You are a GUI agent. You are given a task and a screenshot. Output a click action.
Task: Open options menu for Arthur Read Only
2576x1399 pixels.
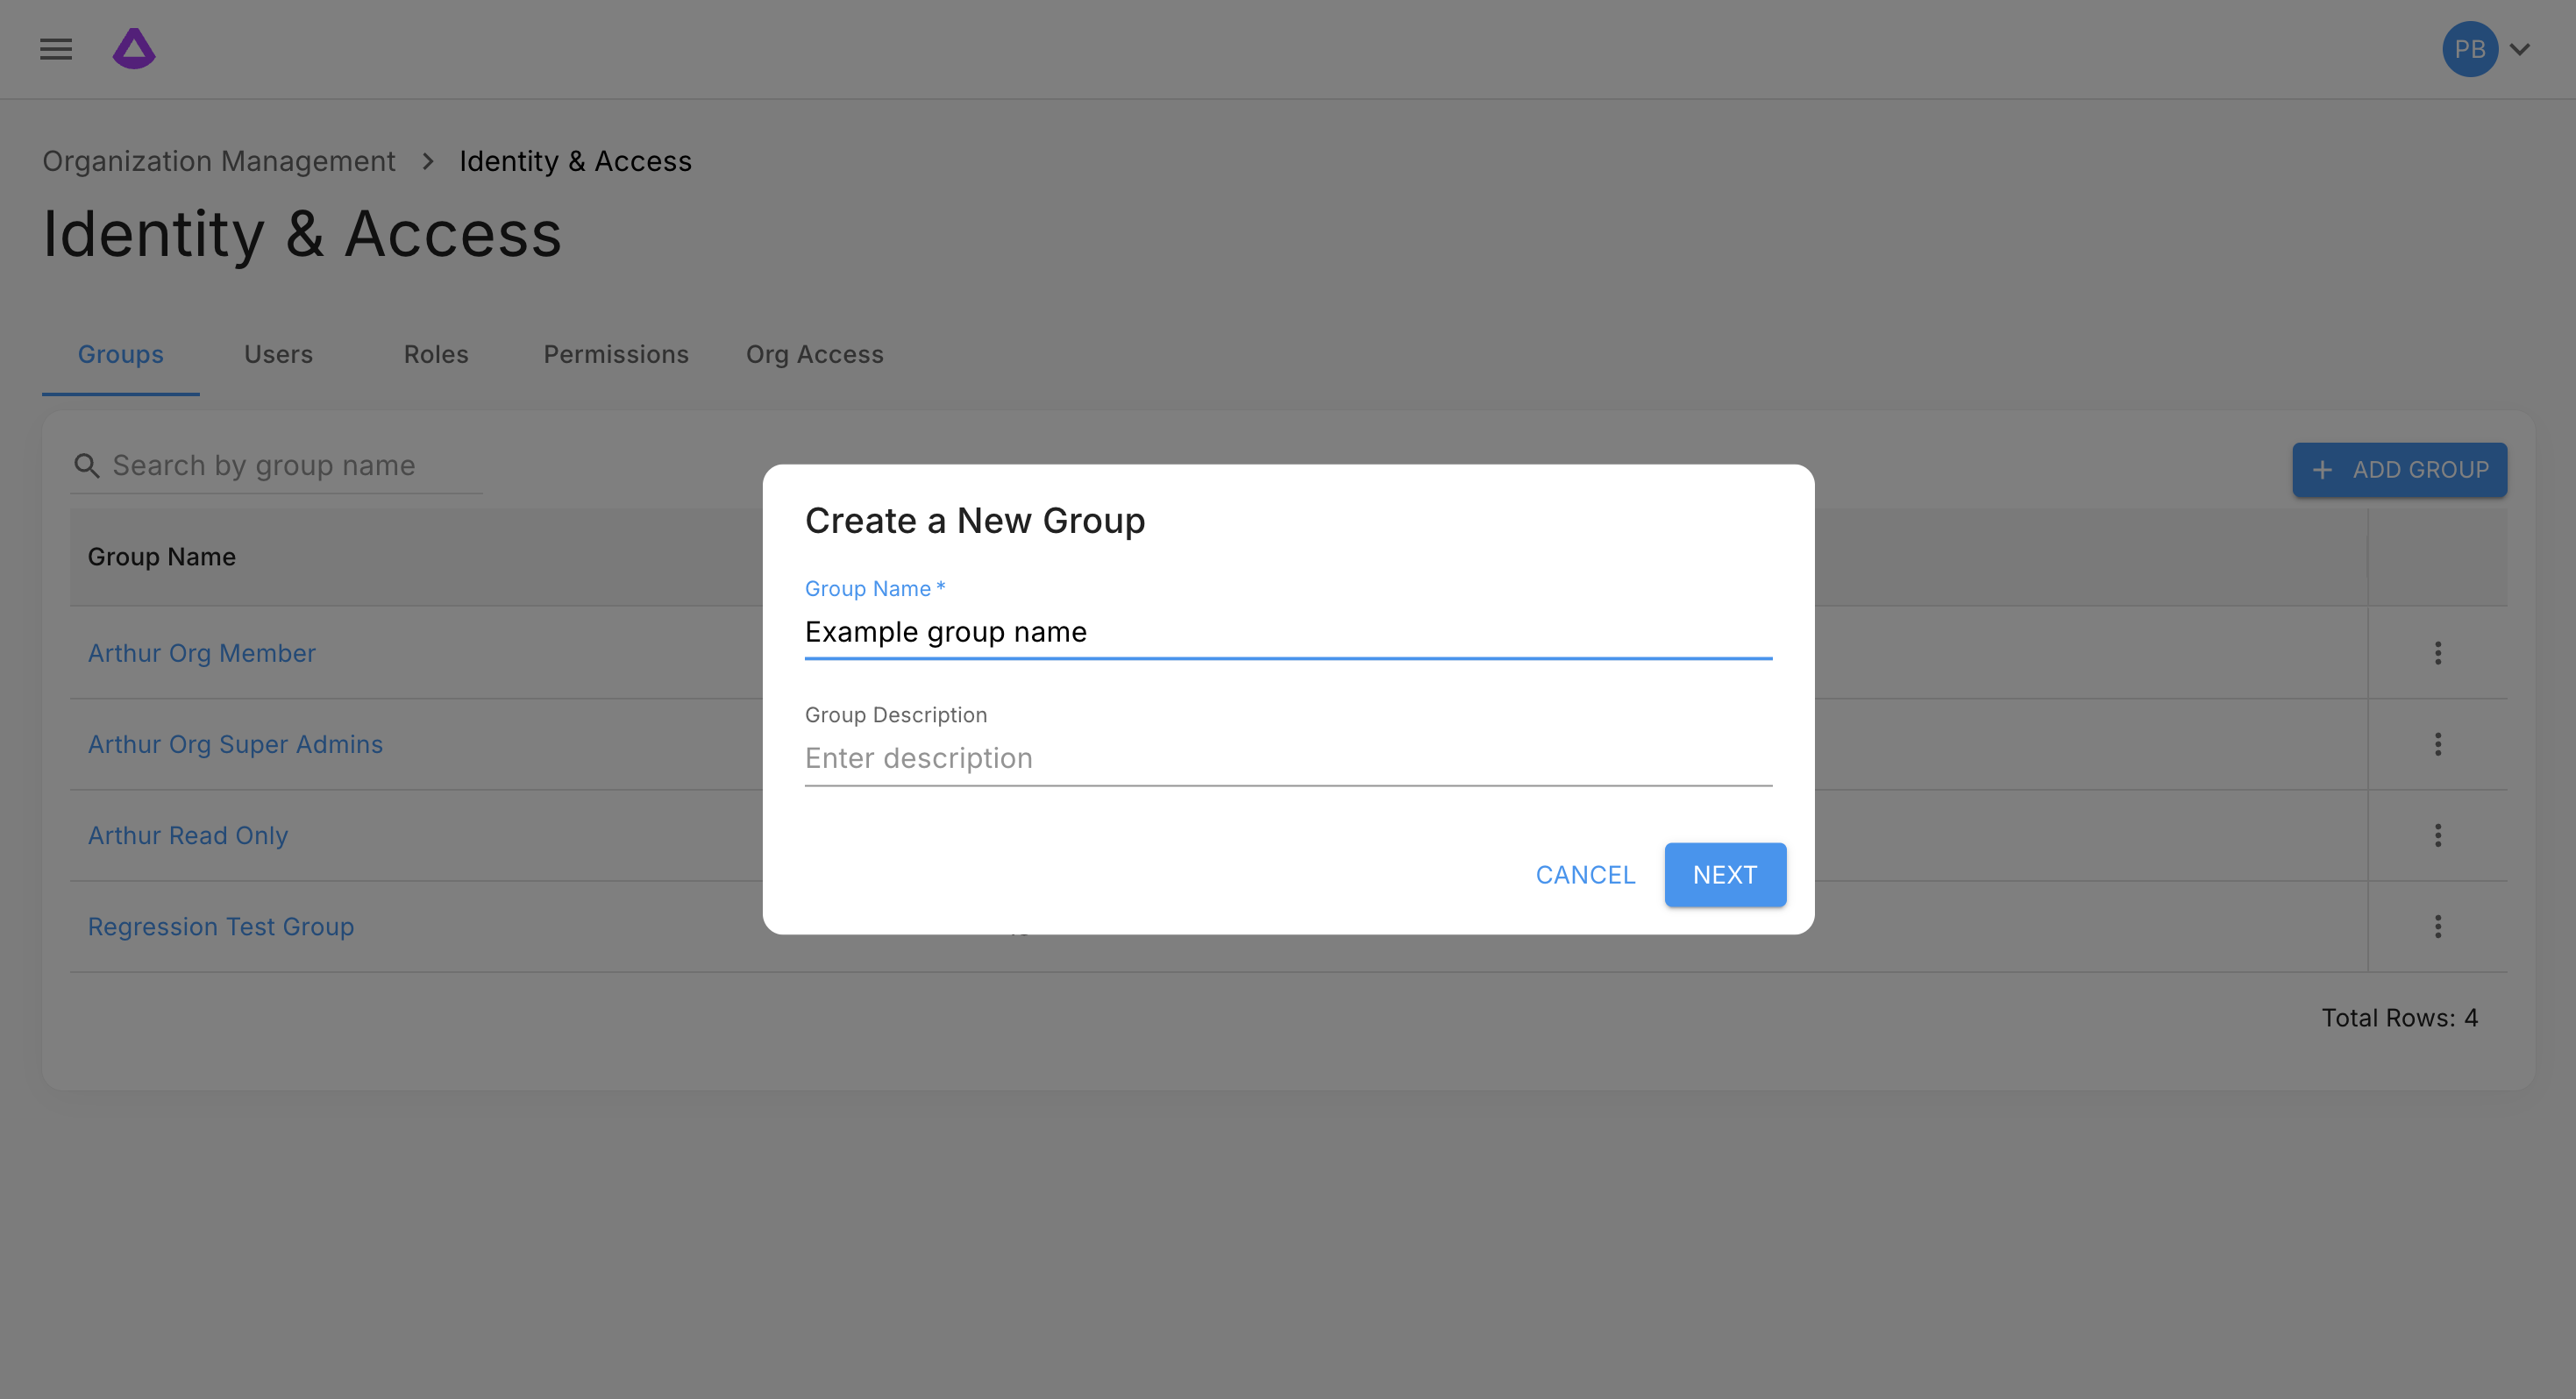2437,835
